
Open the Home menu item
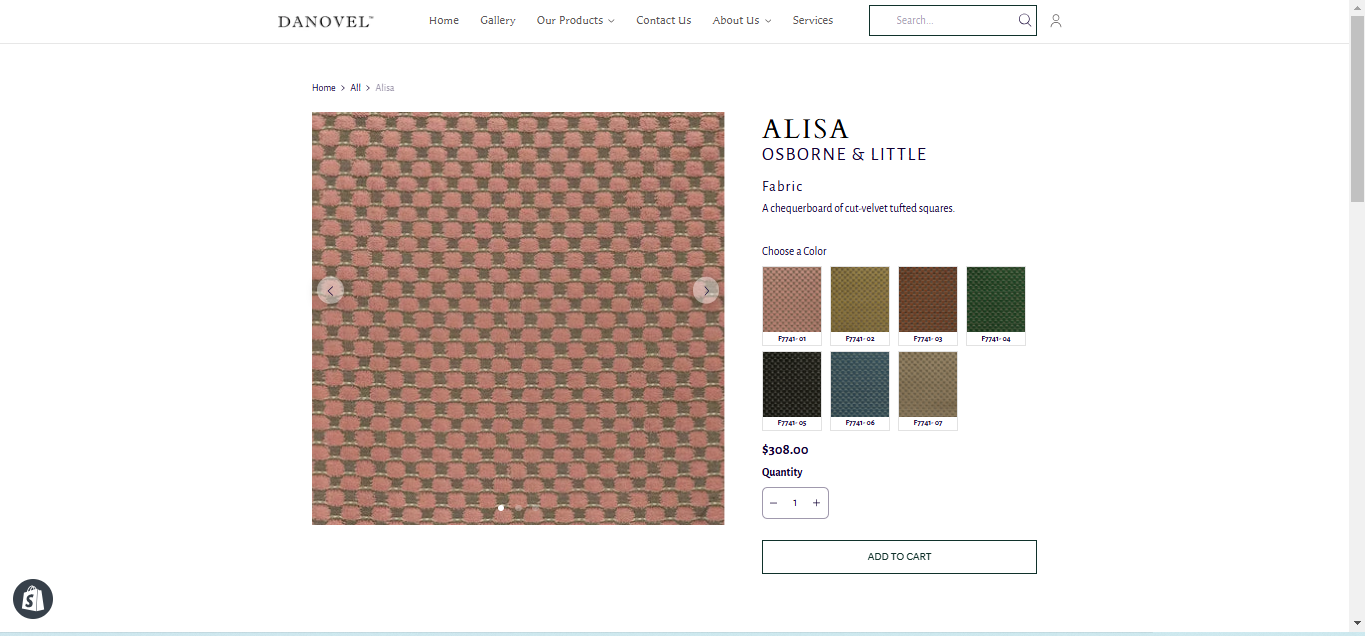(444, 20)
